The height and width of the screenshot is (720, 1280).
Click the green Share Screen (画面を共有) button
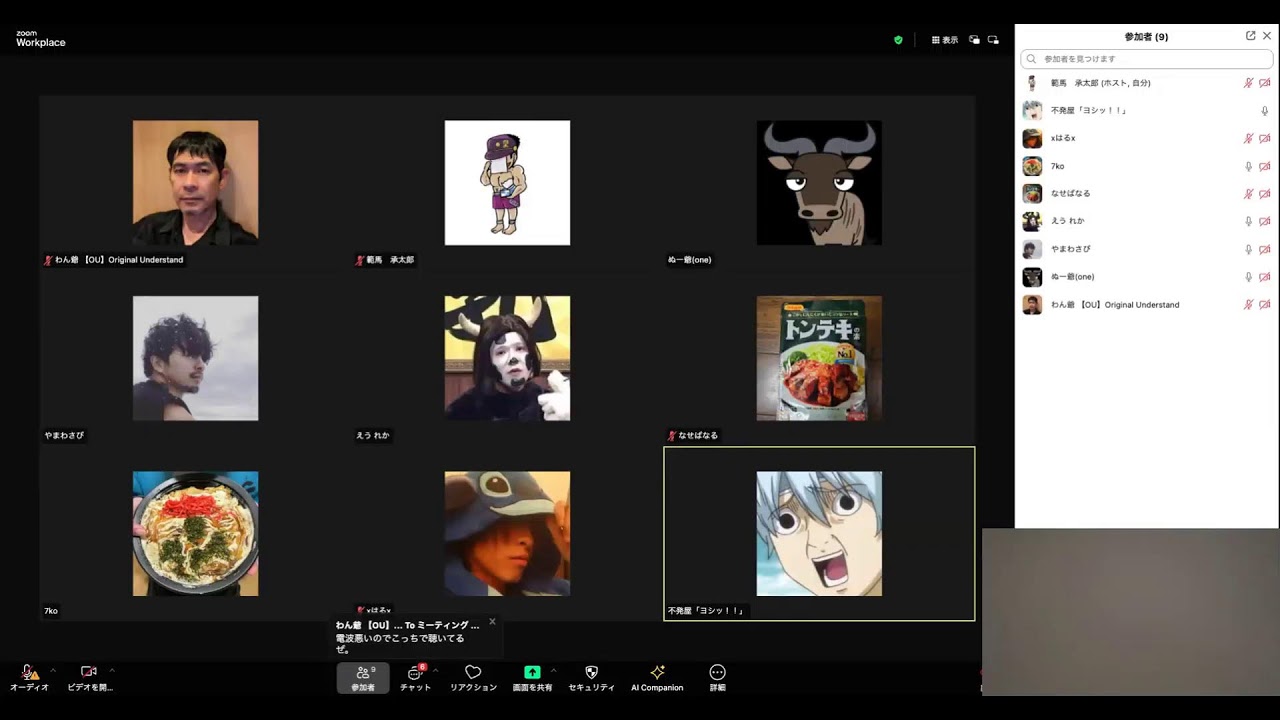click(532, 677)
